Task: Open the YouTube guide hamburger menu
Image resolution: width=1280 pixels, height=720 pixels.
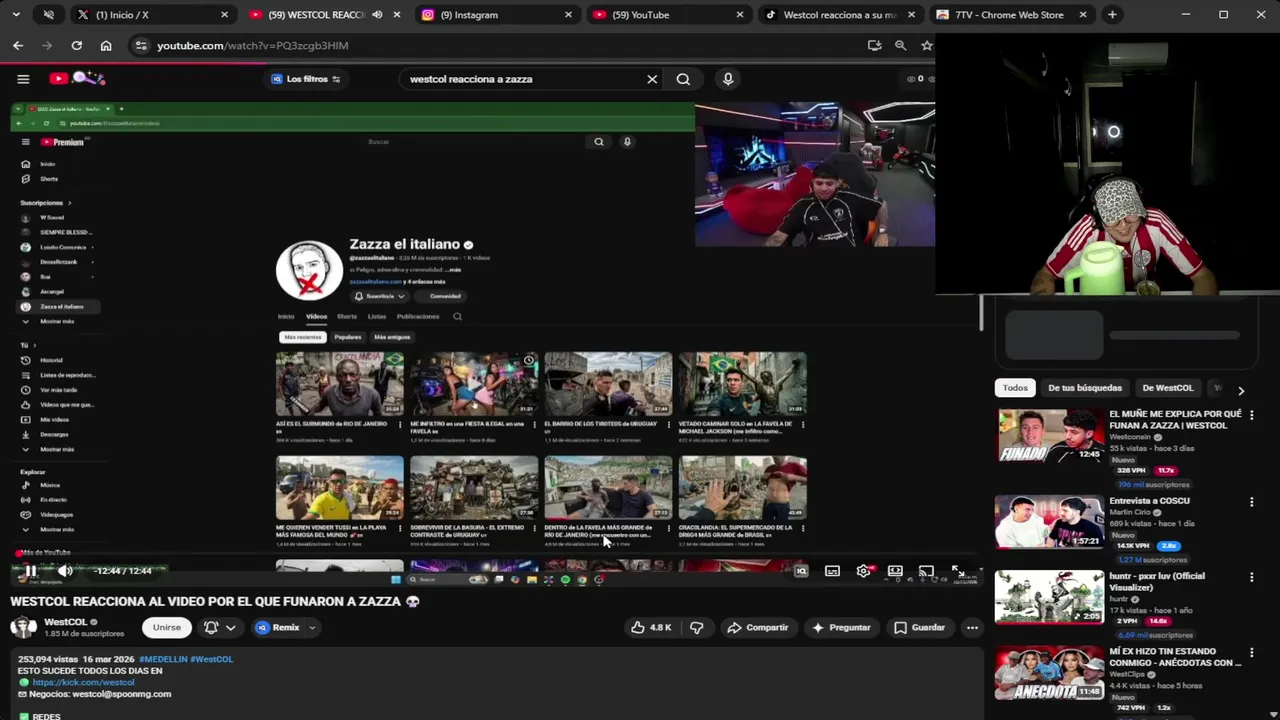Action: click(x=23, y=79)
